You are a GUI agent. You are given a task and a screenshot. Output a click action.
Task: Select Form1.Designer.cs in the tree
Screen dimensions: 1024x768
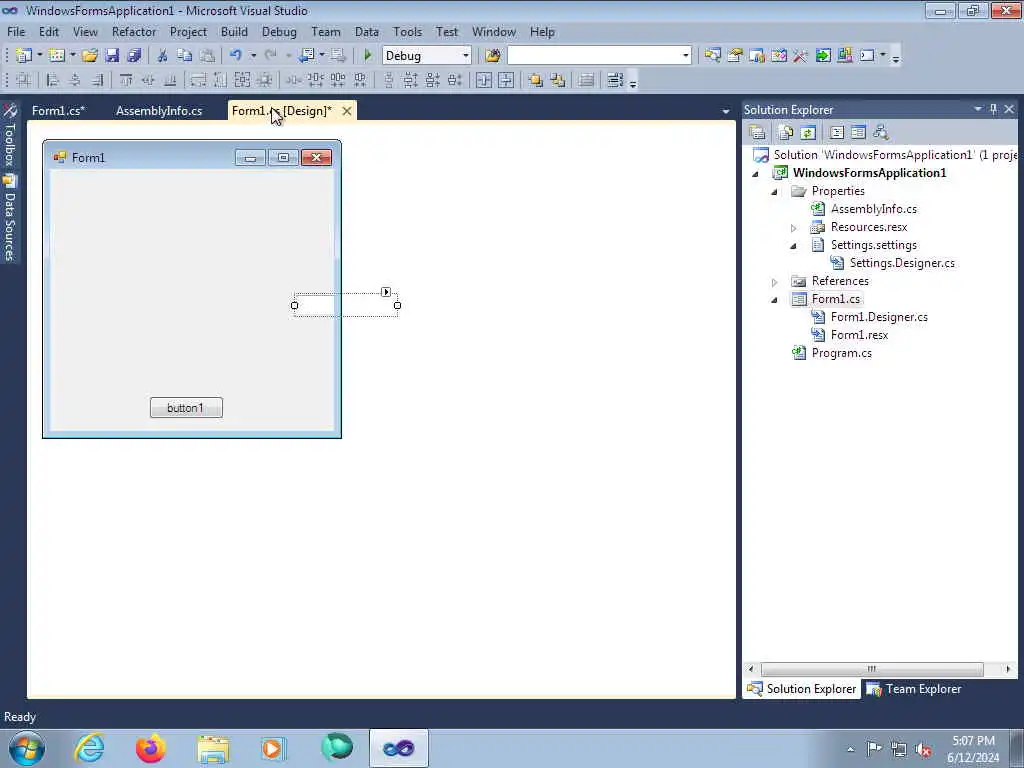tap(879, 317)
